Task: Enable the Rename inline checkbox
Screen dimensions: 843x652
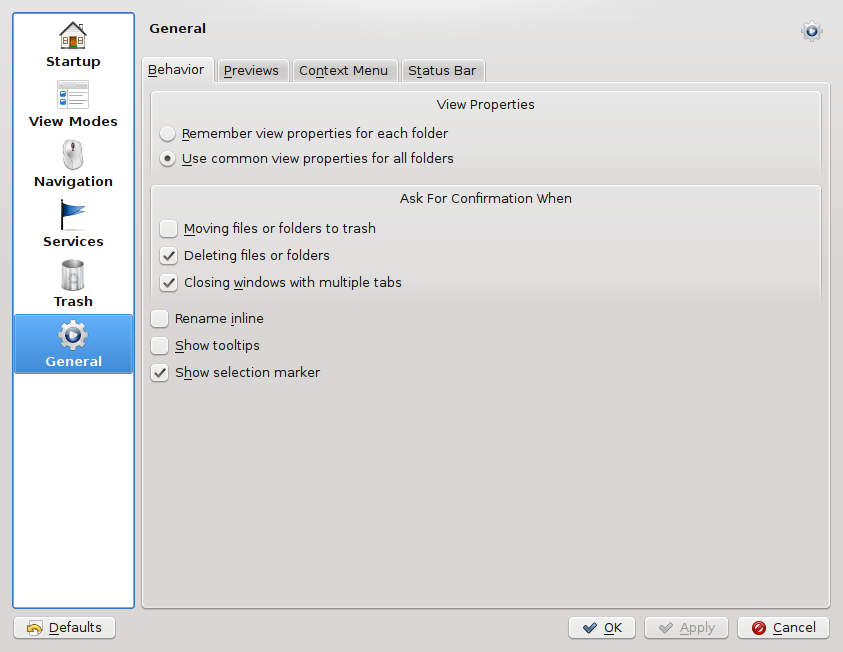Action: click(x=159, y=319)
